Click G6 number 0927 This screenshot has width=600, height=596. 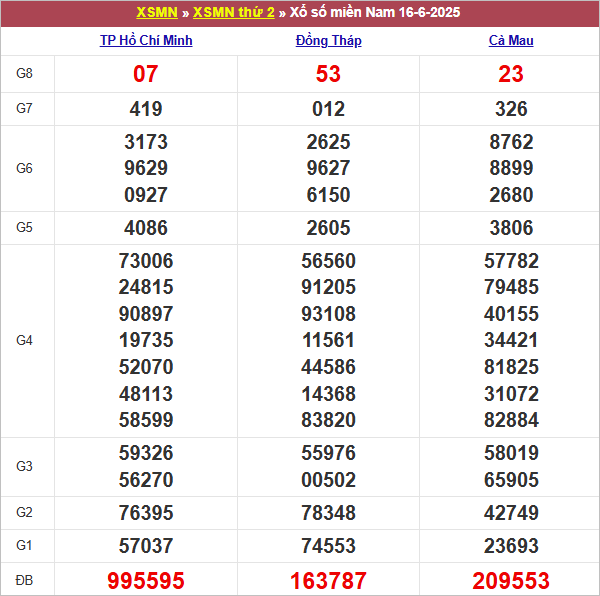(x=146, y=195)
